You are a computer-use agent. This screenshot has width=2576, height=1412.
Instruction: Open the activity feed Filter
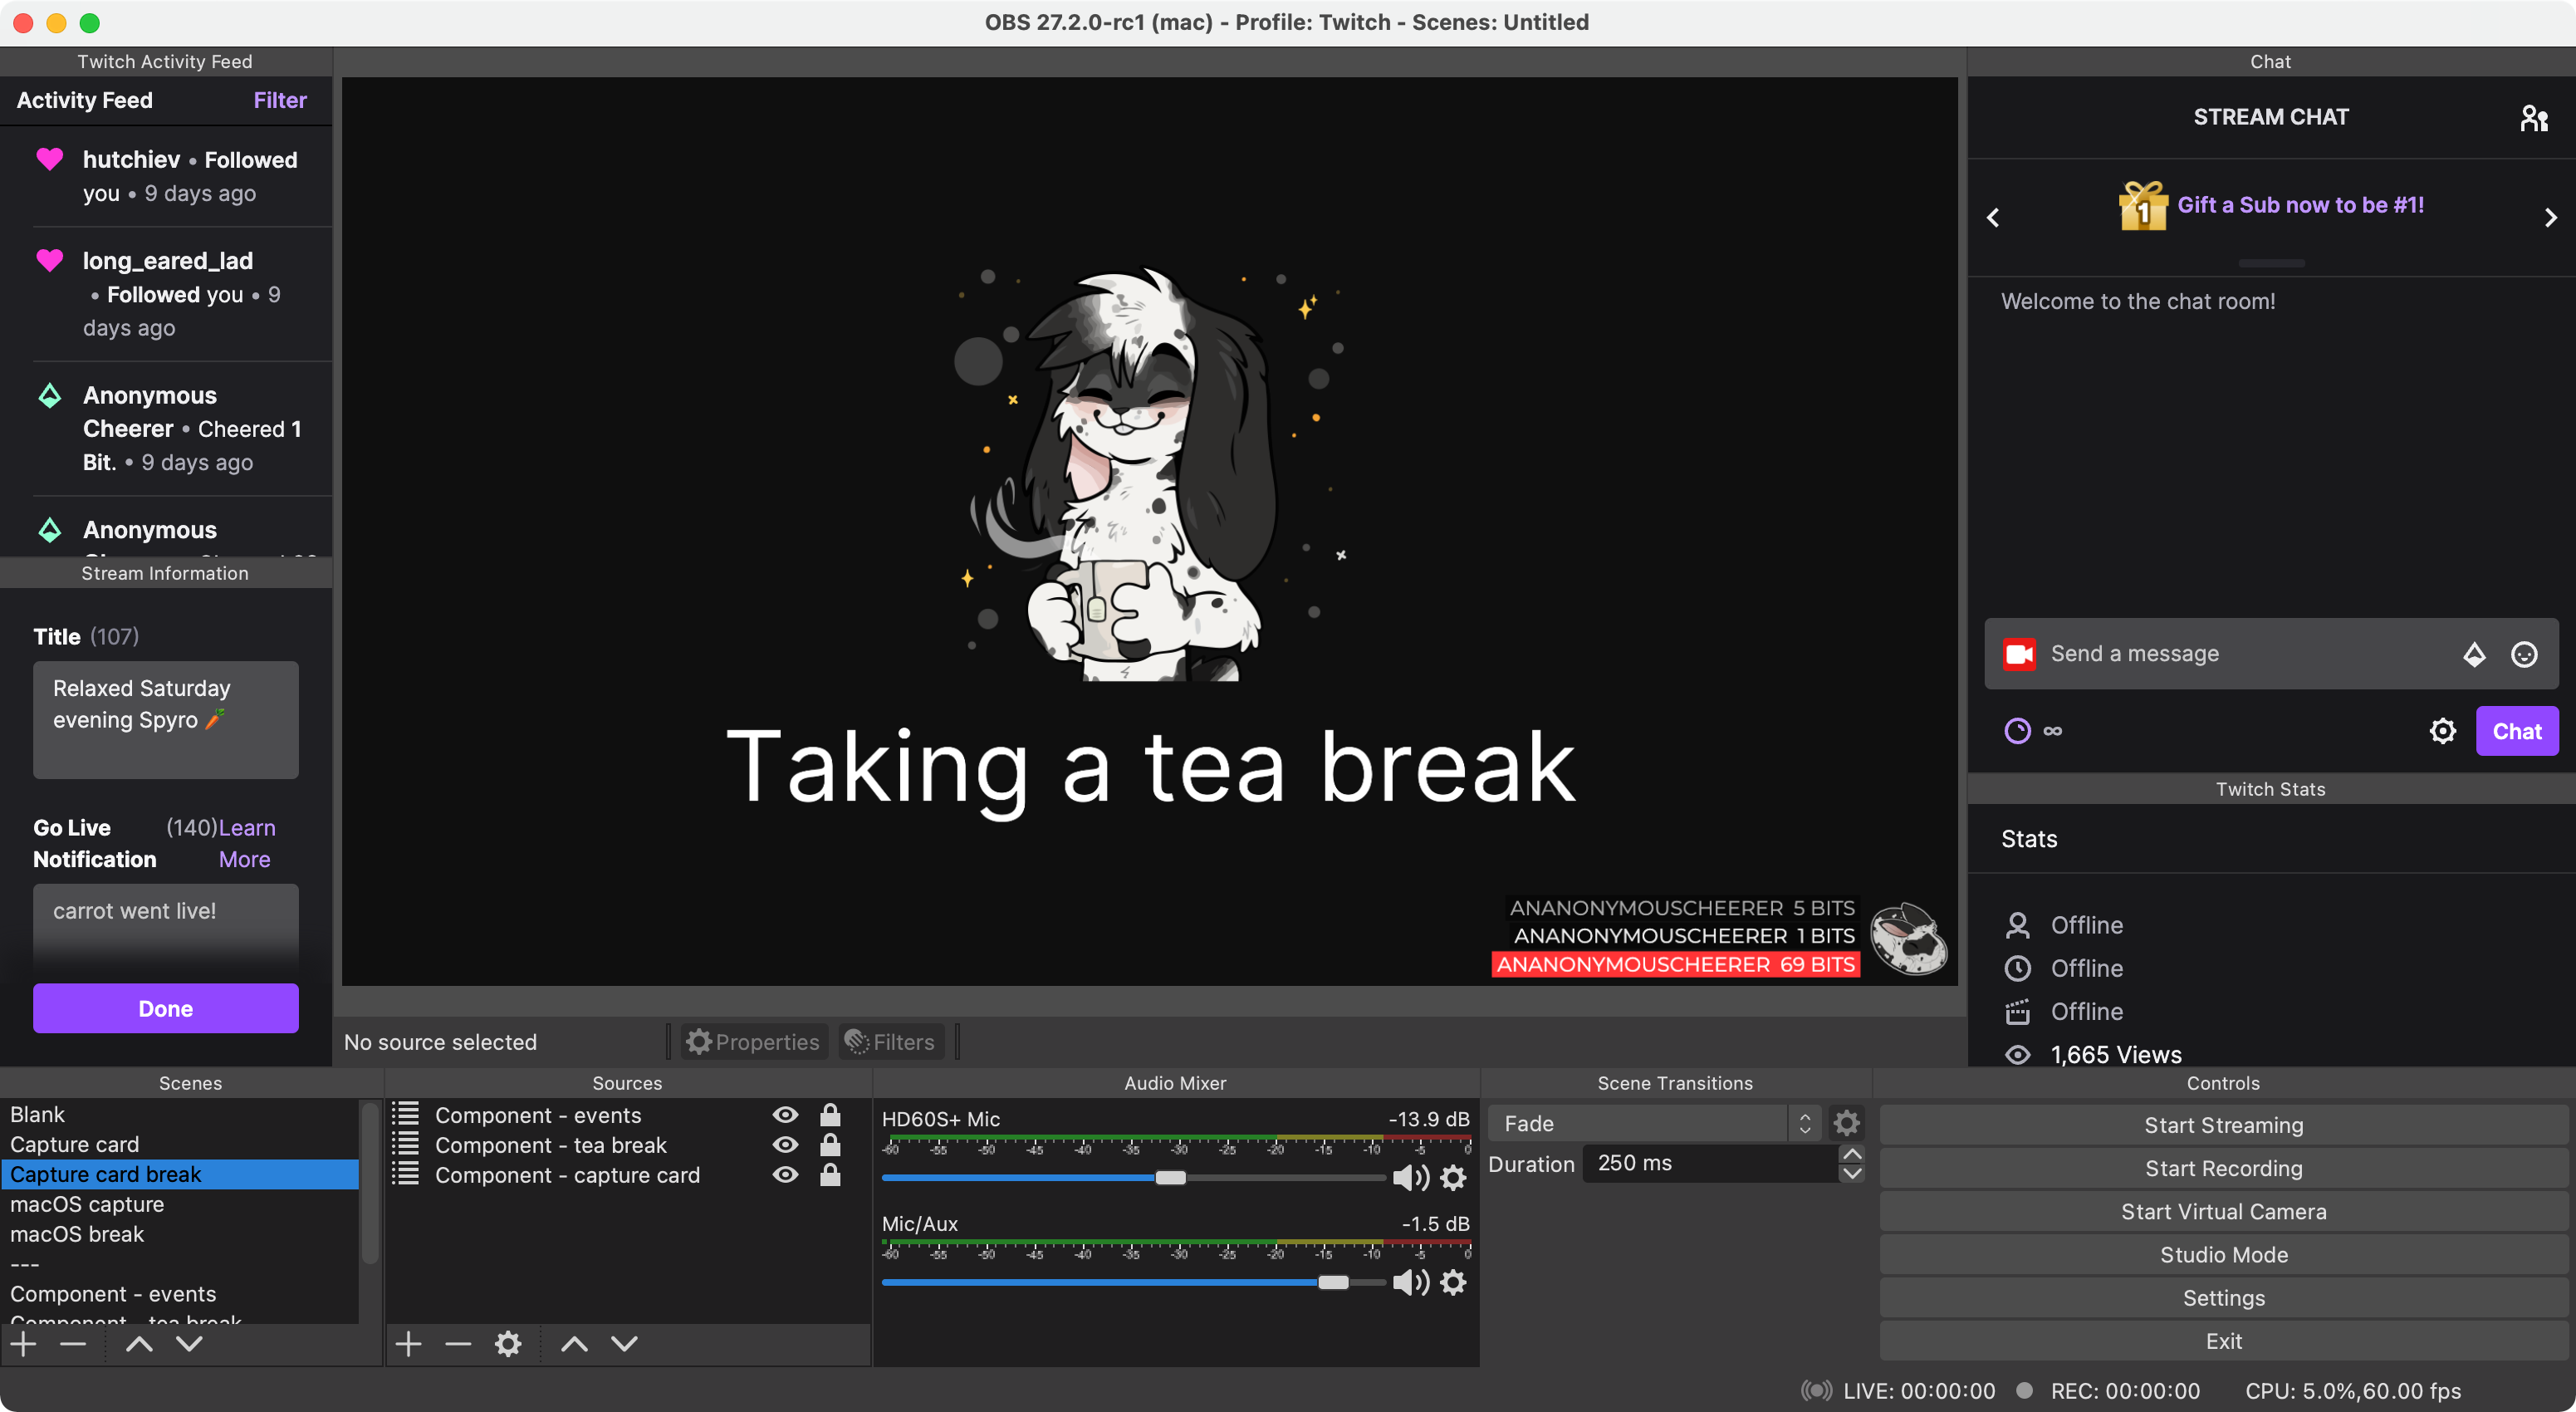click(x=280, y=100)
